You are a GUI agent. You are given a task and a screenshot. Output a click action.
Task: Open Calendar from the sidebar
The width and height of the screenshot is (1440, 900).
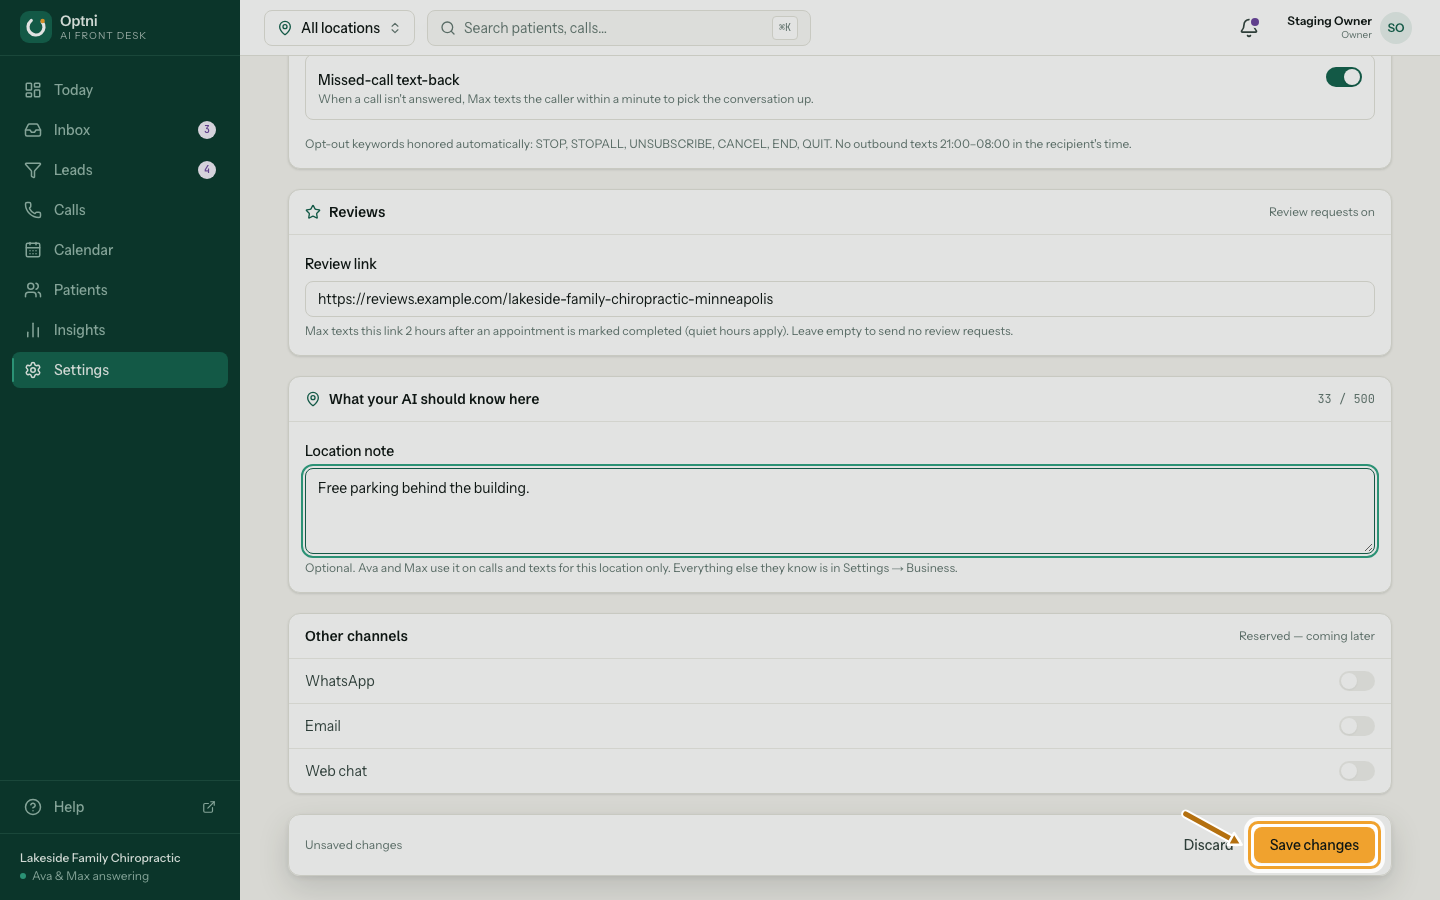tap(120, 250)
